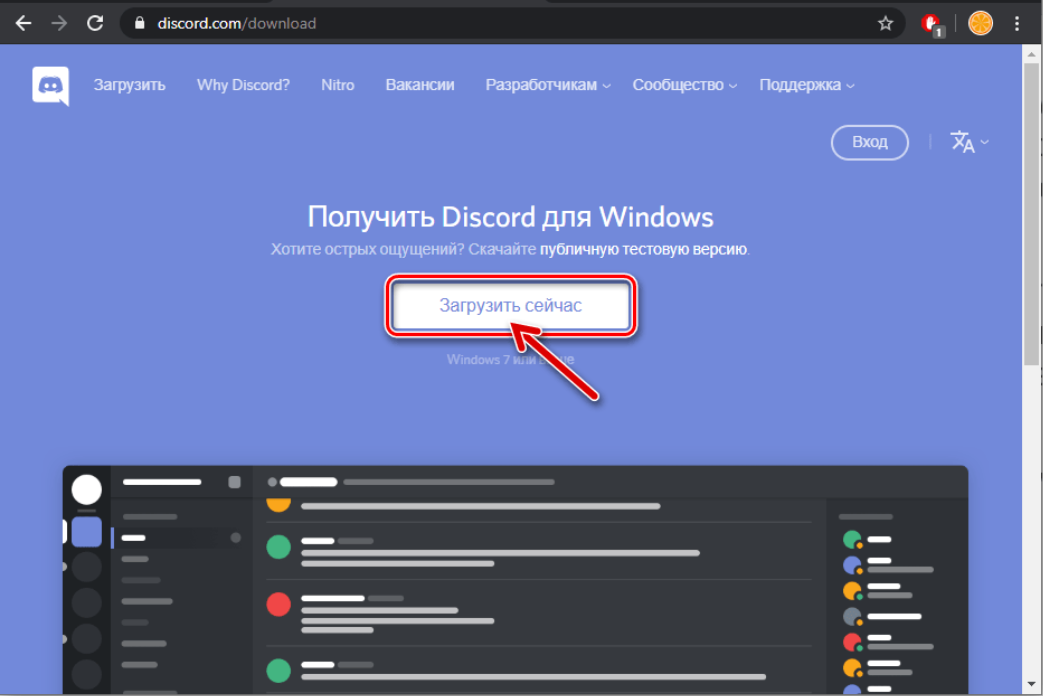
Task: Bookmark this page with the star
Action: click(885, 23)
